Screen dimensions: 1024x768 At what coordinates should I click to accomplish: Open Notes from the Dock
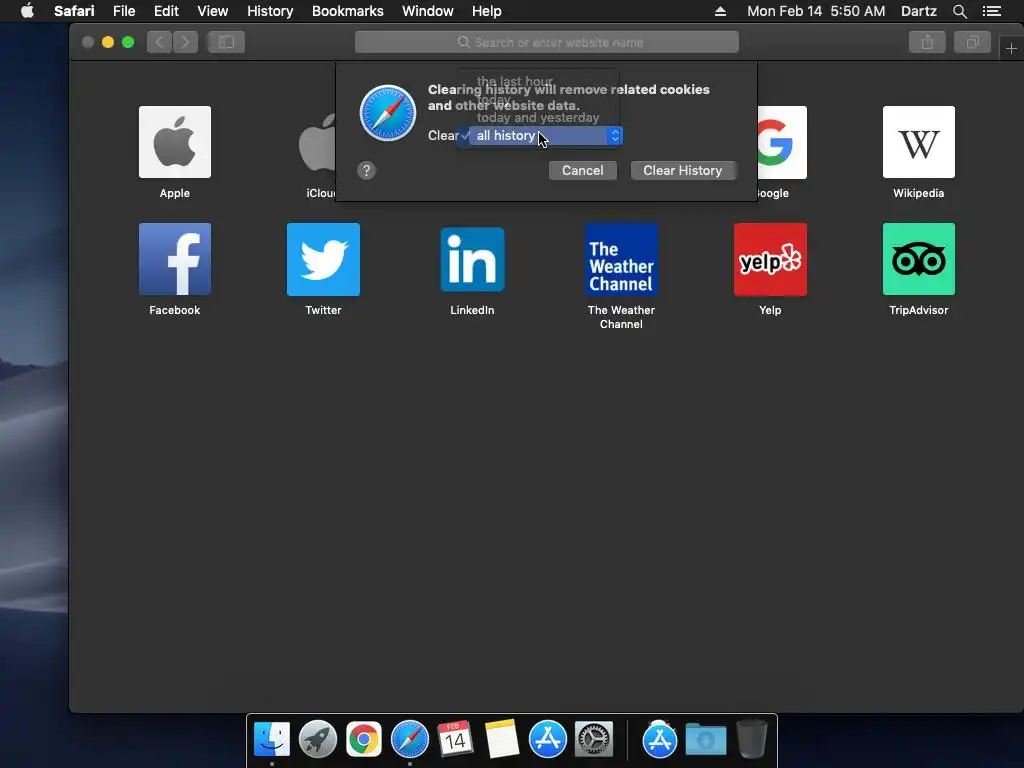coord(502,739)
